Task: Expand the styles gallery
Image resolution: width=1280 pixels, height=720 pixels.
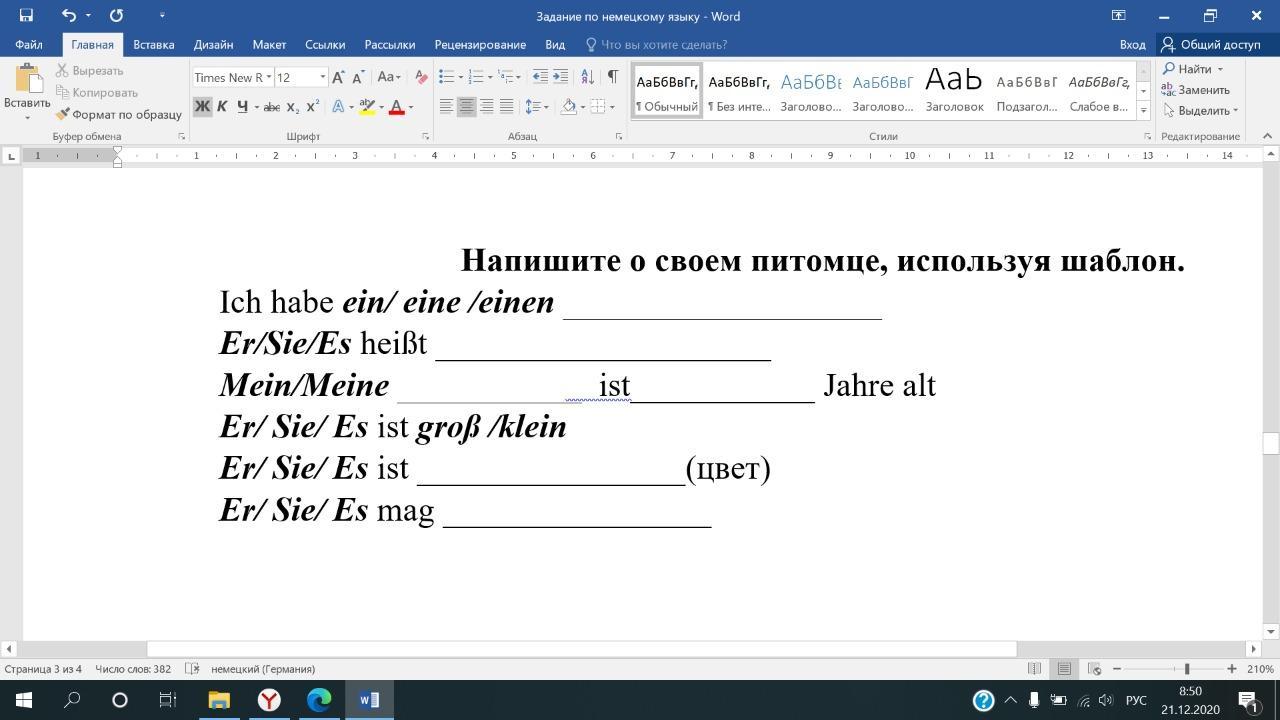Action: coord(1143,111)
